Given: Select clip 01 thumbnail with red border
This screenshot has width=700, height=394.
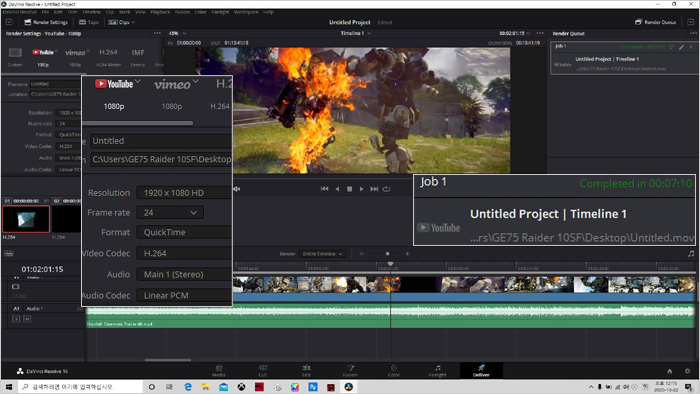Looking at the screenshot, I should (26, 219).
